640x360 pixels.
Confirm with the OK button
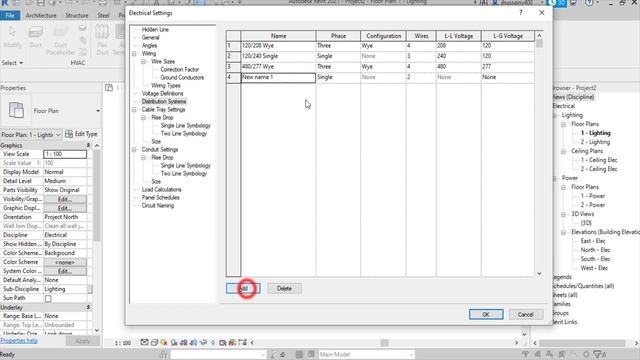point(486,314)
